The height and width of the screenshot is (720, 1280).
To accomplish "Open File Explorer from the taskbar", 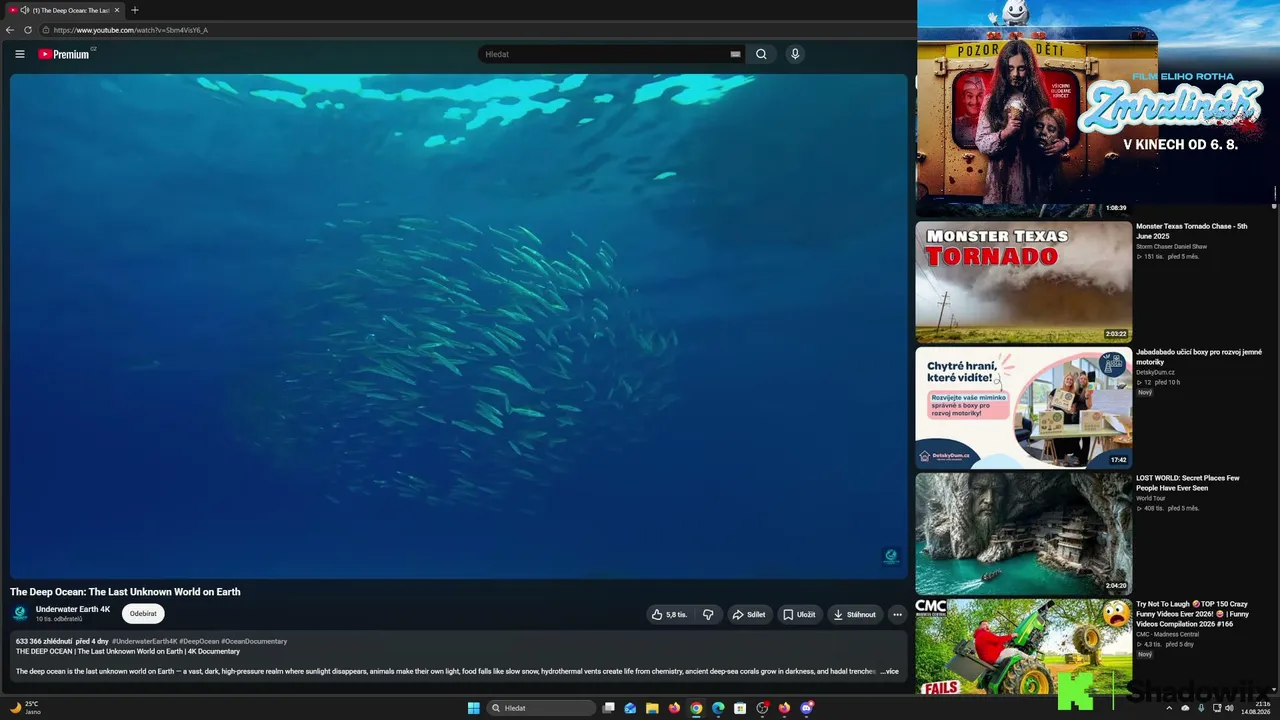I will tap(652, 708).
